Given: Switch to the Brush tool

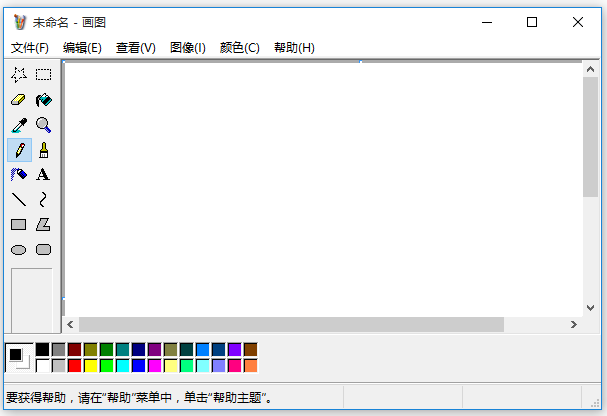Looking at the screenshot, I should [x=43, y=150].
